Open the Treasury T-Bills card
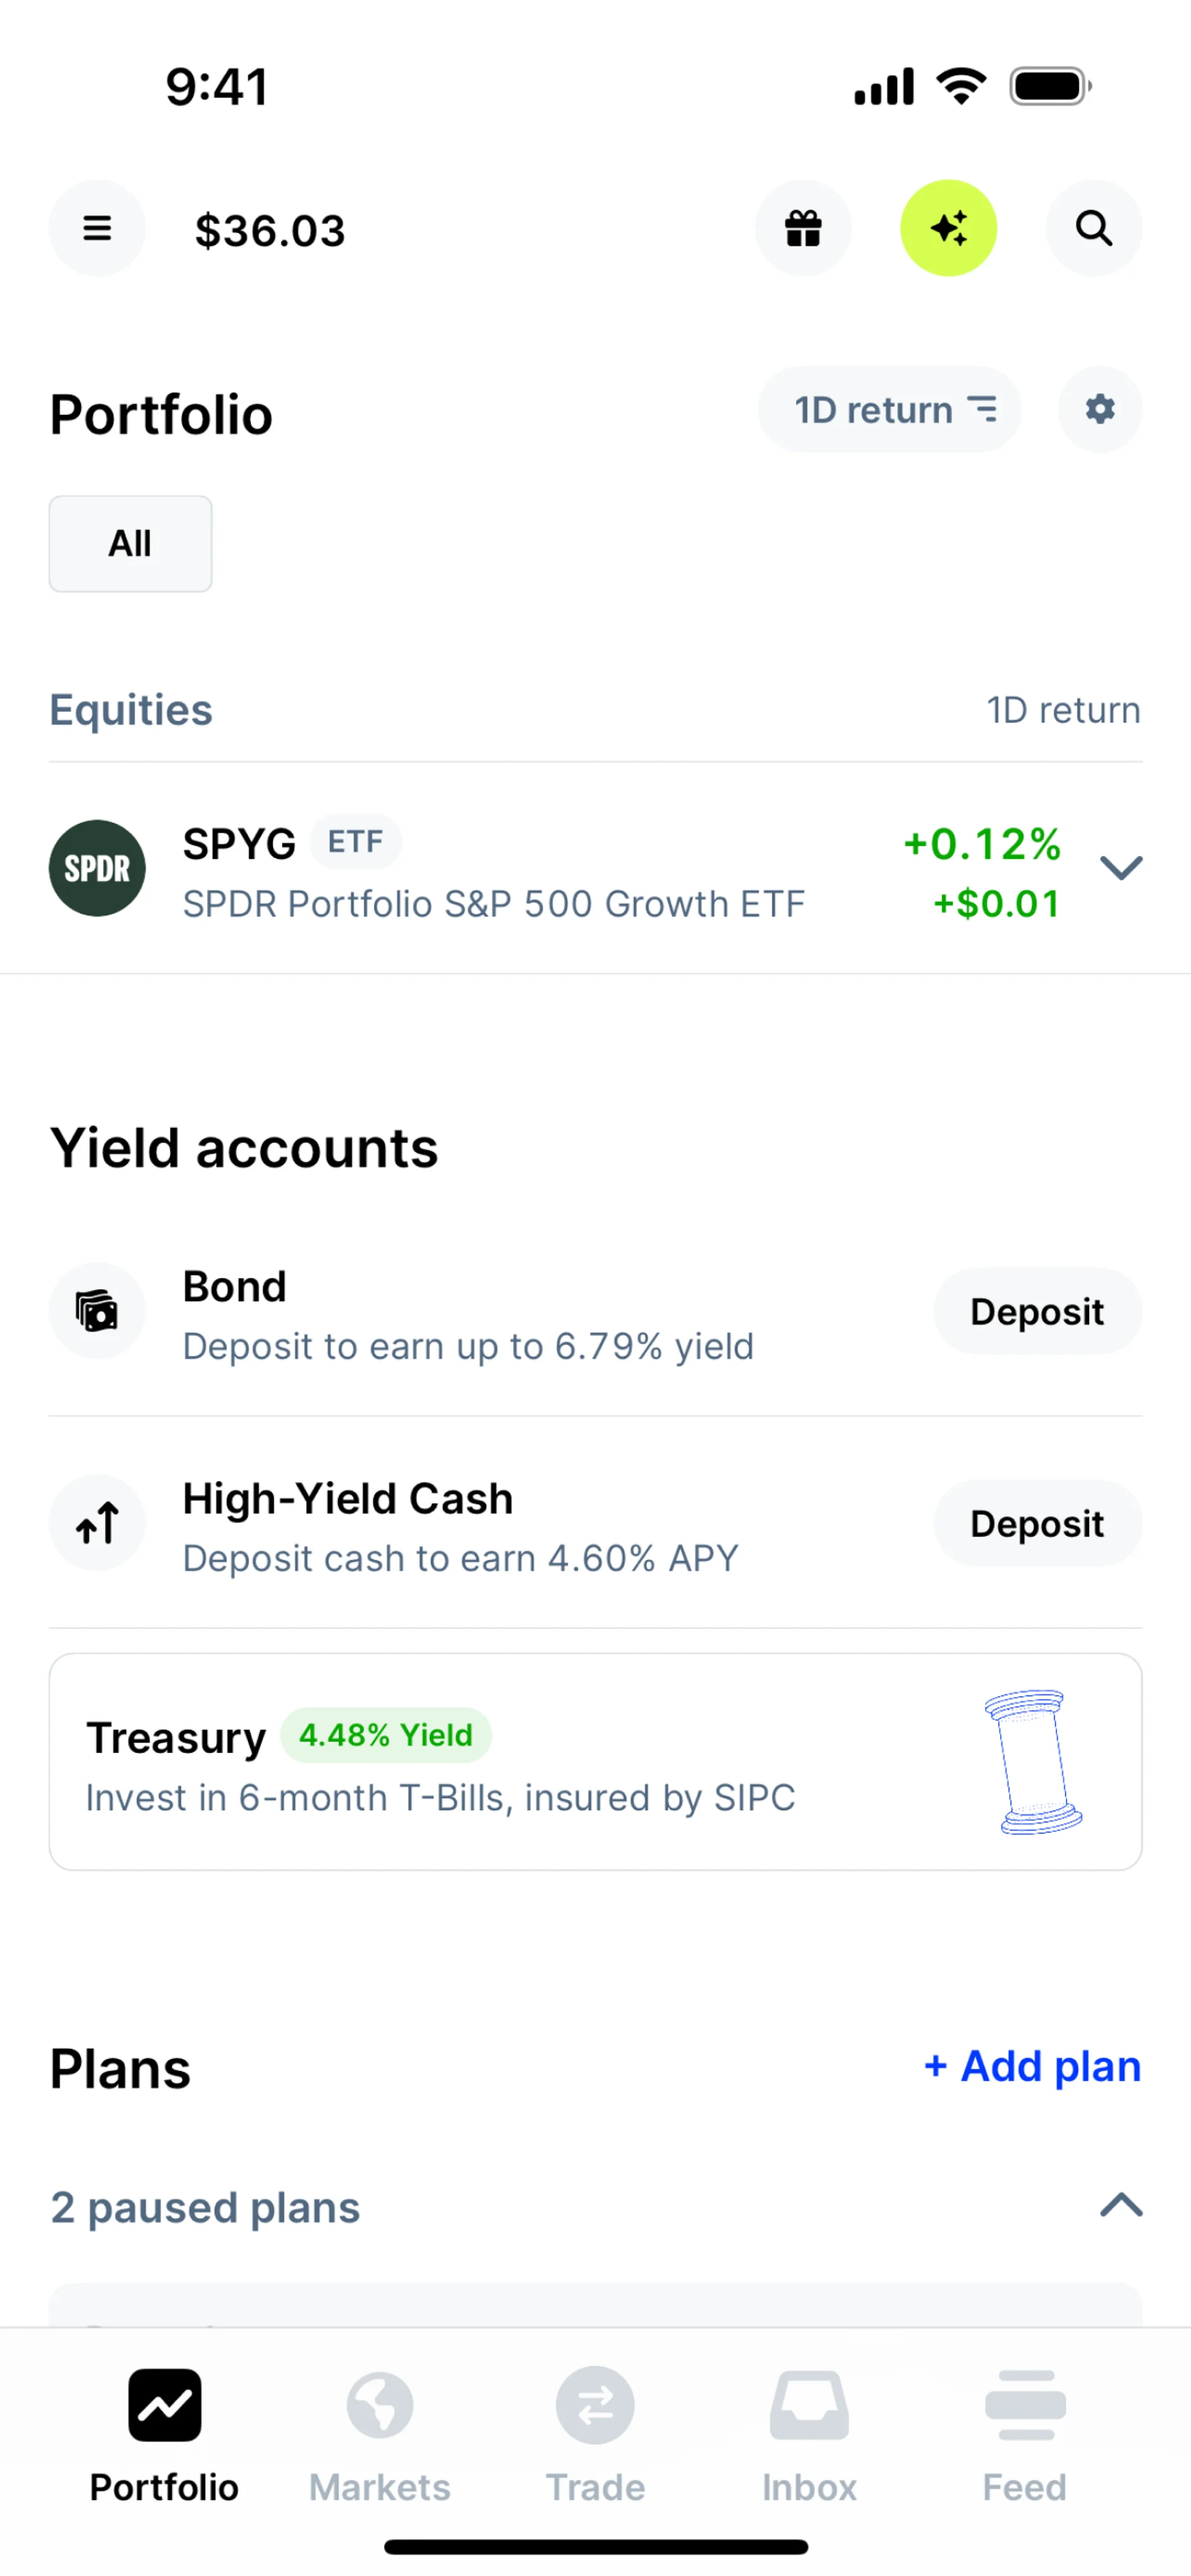The width and height of the screenshot is (1191, 2576). 595,1762
